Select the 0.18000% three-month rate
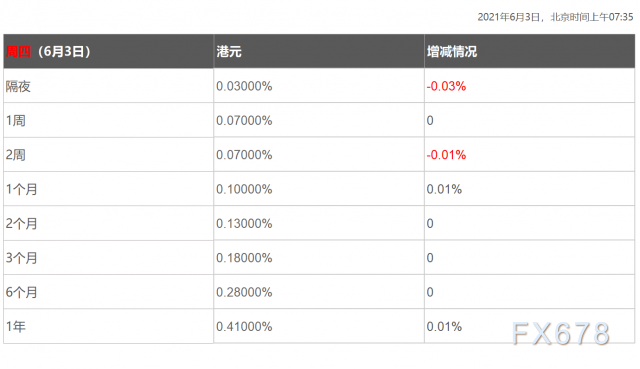640x369 pixels. [244, 258]
